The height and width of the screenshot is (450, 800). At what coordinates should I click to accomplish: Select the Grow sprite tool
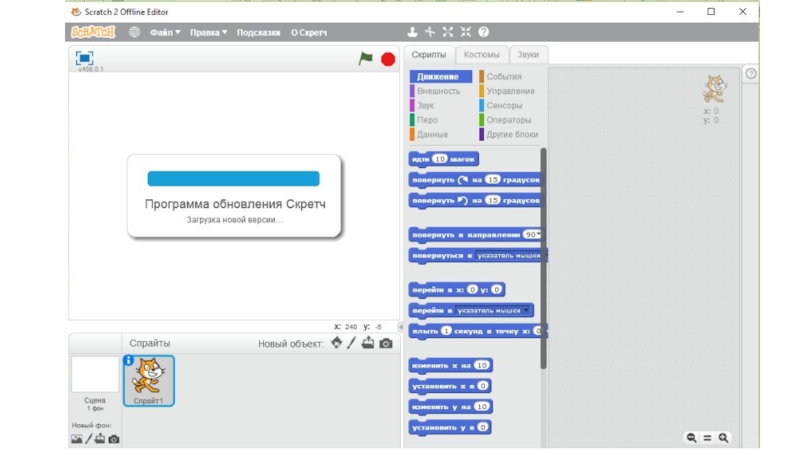(x=448, y=32)
